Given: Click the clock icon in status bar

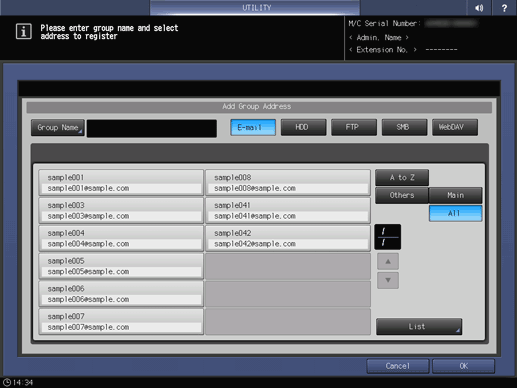Looking at the screenshot, I should coord(7,382).
